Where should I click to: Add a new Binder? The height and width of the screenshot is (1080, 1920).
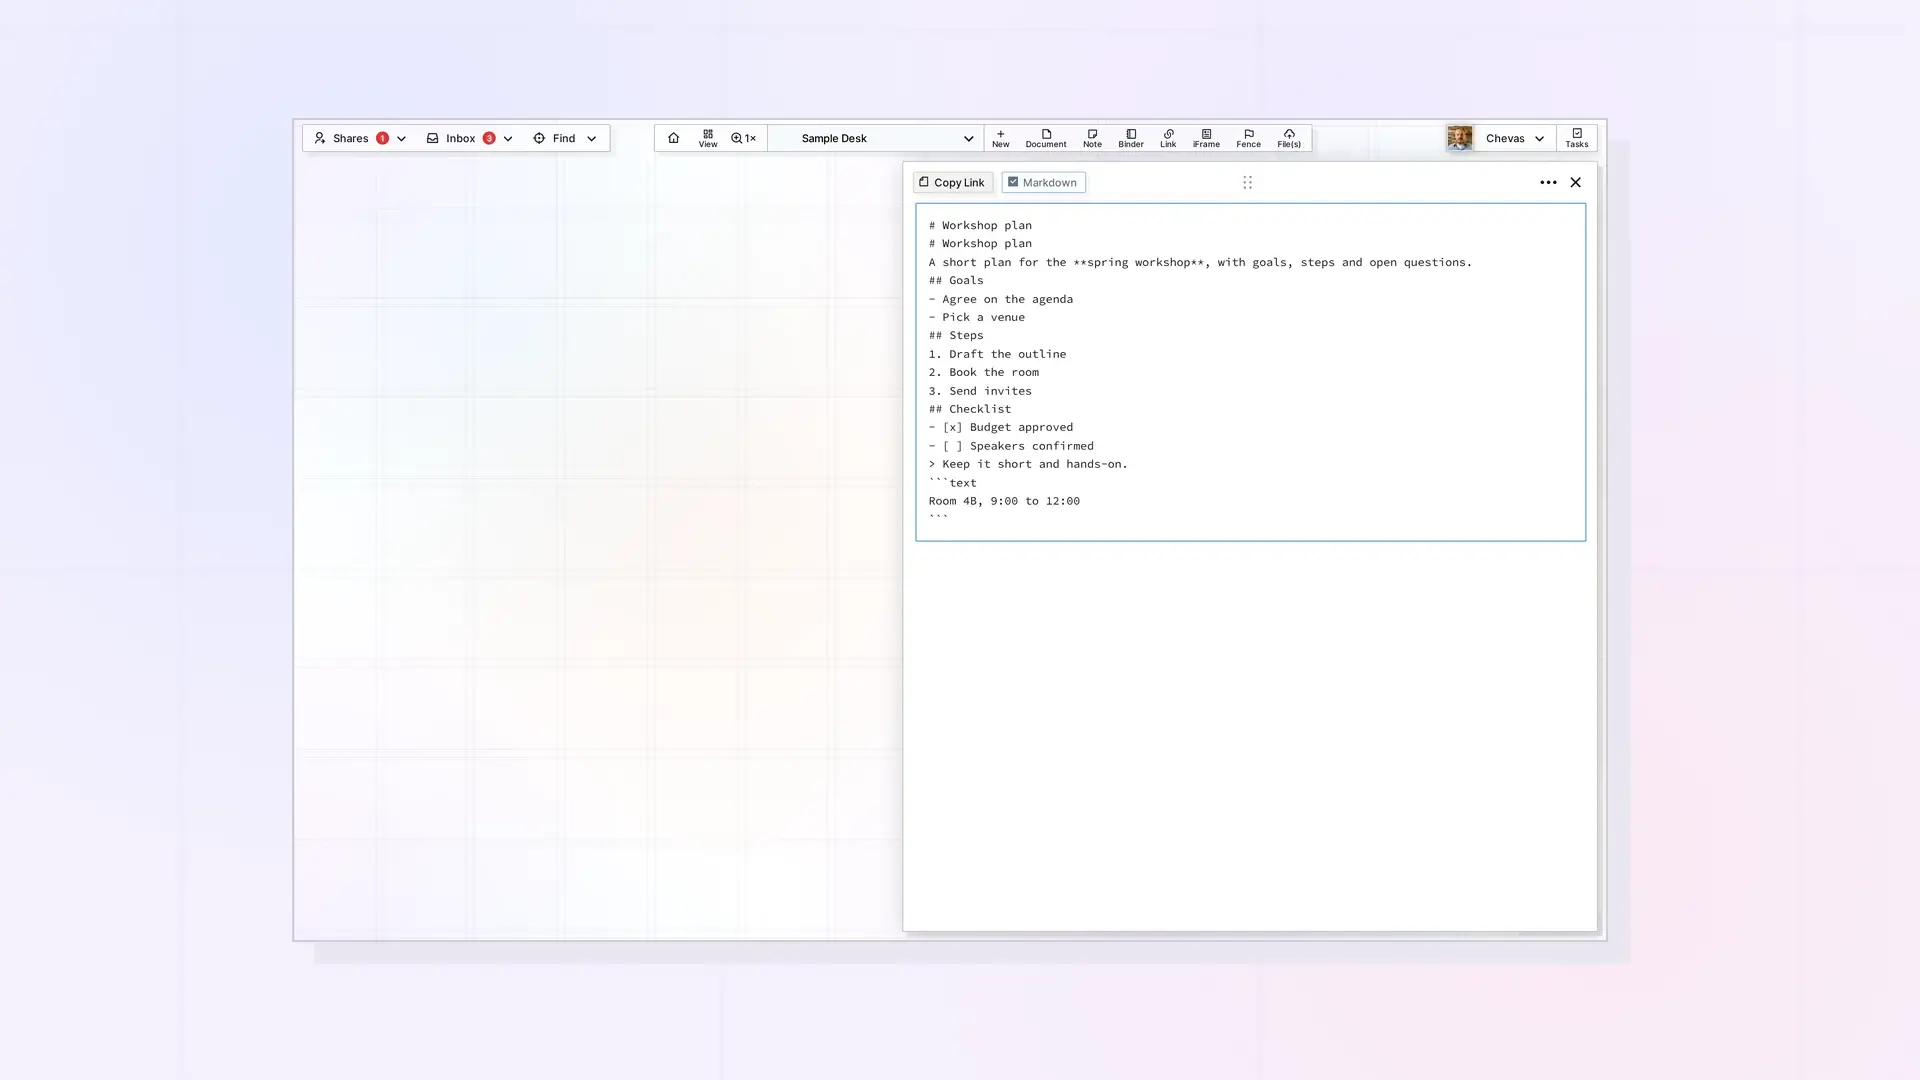pos(1131,138)
